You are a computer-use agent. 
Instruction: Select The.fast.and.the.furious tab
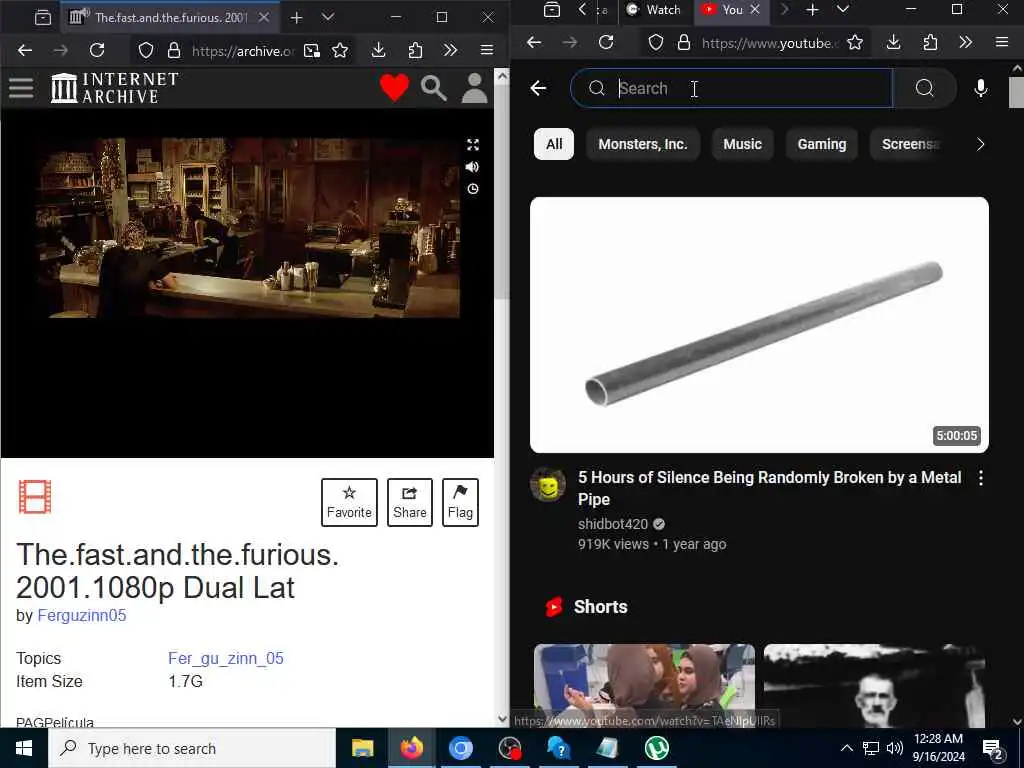click(x=170, y=18)
